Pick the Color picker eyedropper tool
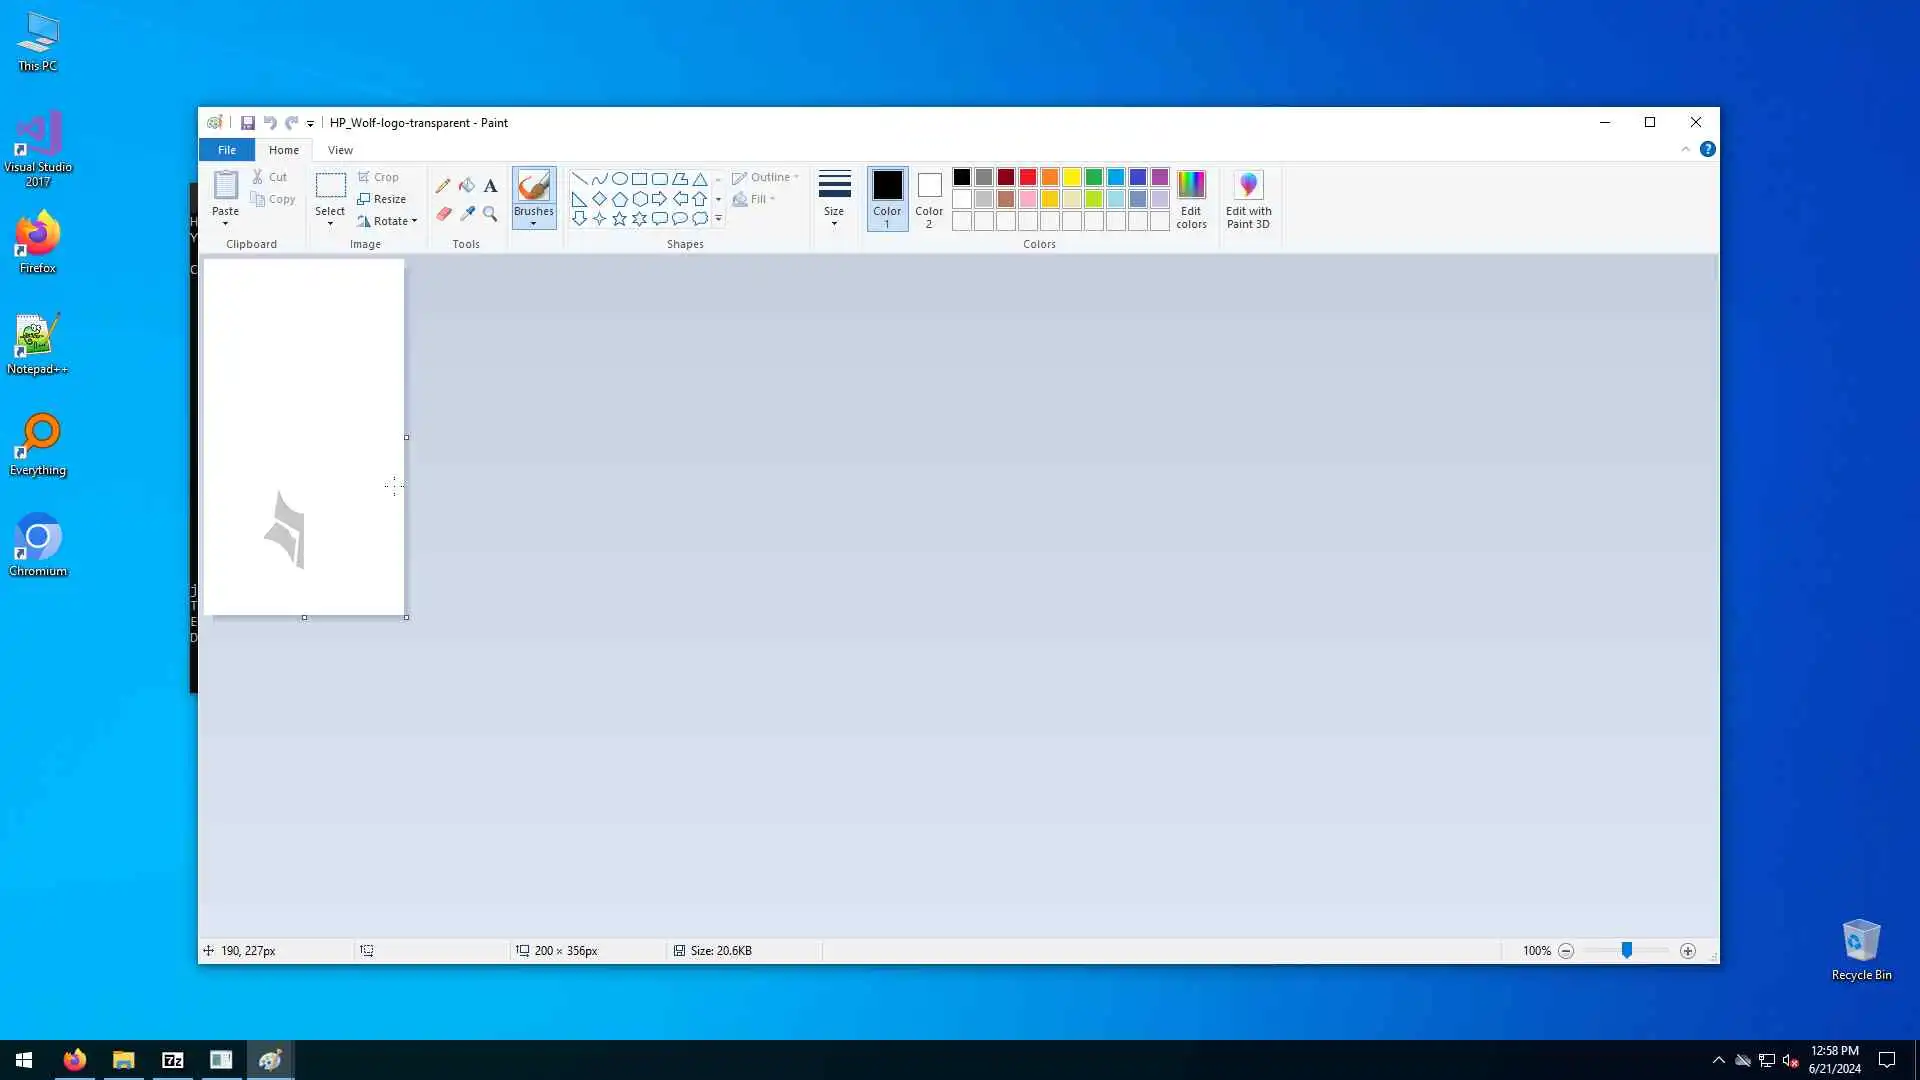This screenshot has width=1920, height=1080. [x=467, y=213]
